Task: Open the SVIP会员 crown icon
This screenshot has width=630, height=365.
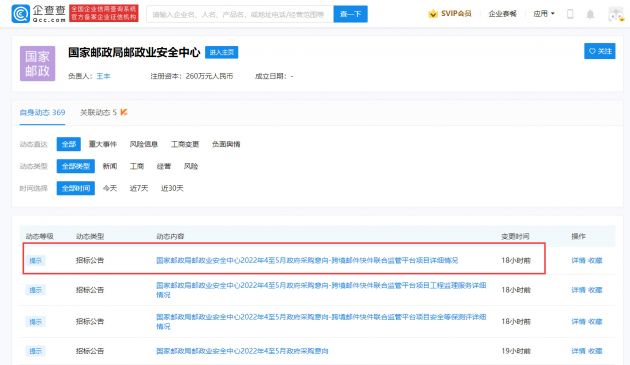Action: pyautogui.click(x=433, y=14)
